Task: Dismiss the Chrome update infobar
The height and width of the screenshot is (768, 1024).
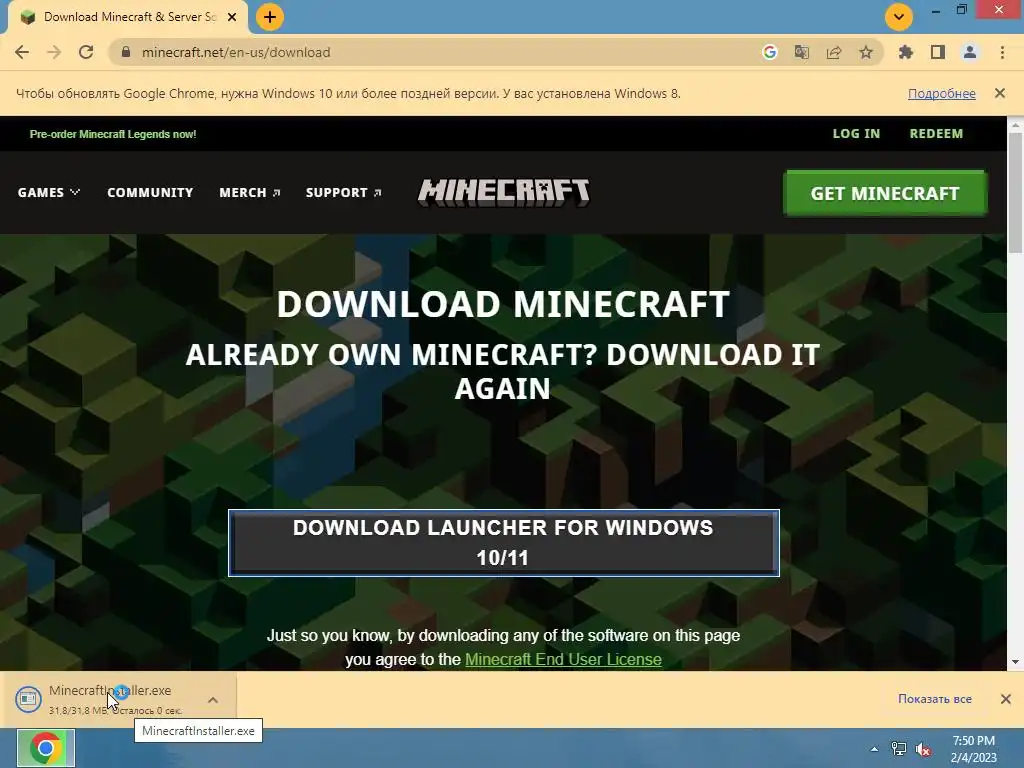Action: [x=1000, y=93]
